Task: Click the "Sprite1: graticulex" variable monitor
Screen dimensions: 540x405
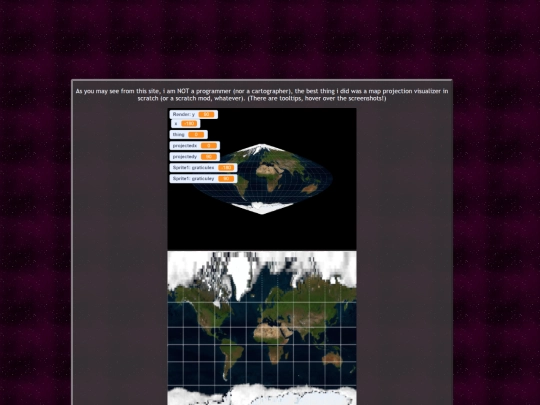Action: [x=203, y=168]
